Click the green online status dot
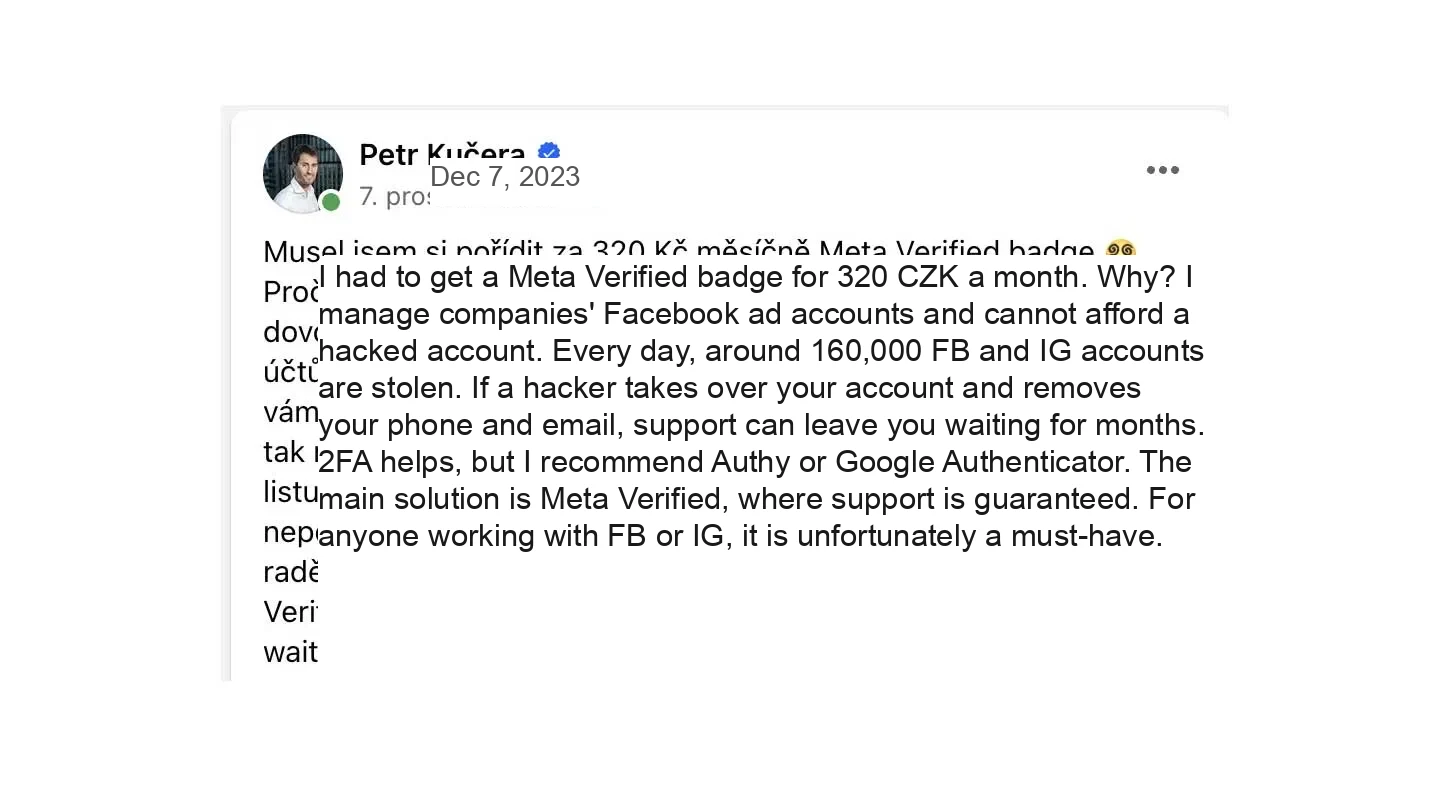 330,202
